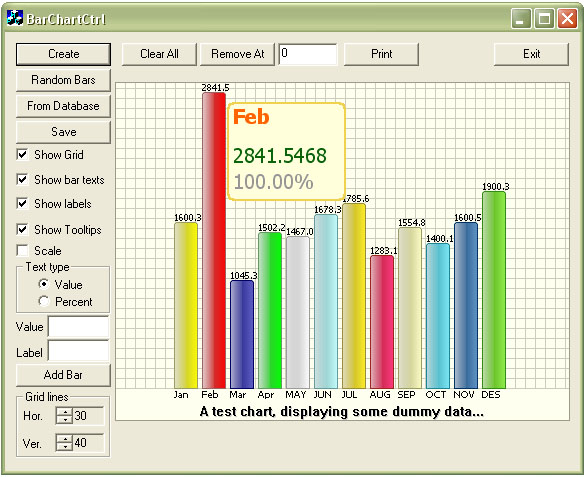Select the Value text type radio button
The width and height of the screenshot is (588, 477).
point(44,284)
